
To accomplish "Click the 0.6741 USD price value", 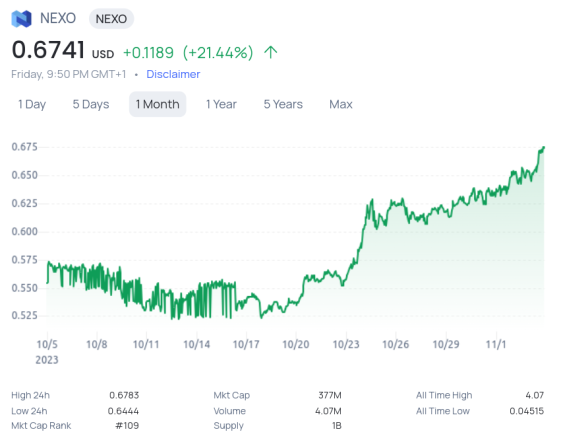I will point(63,50).
